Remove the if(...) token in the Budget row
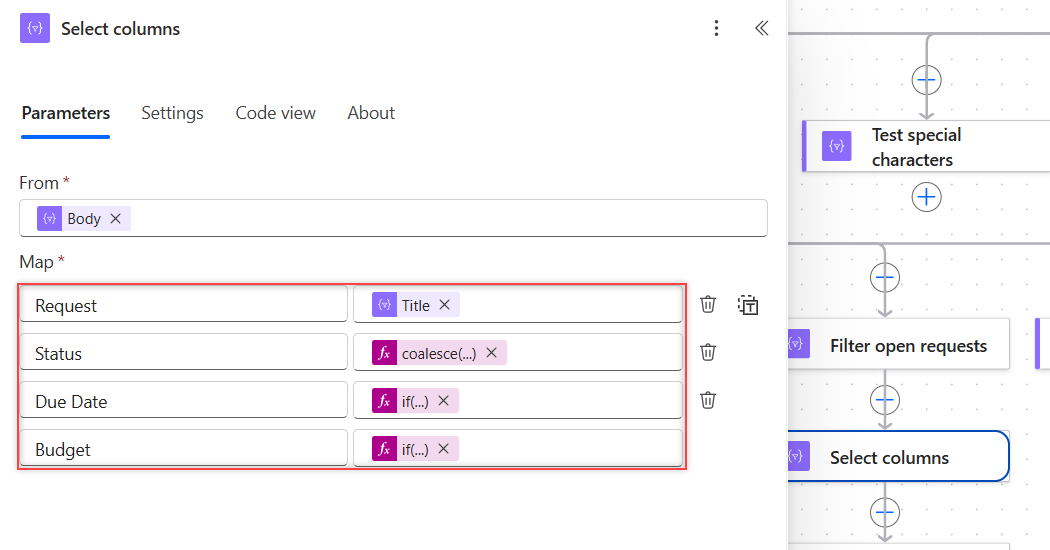 tap(443, 449)
